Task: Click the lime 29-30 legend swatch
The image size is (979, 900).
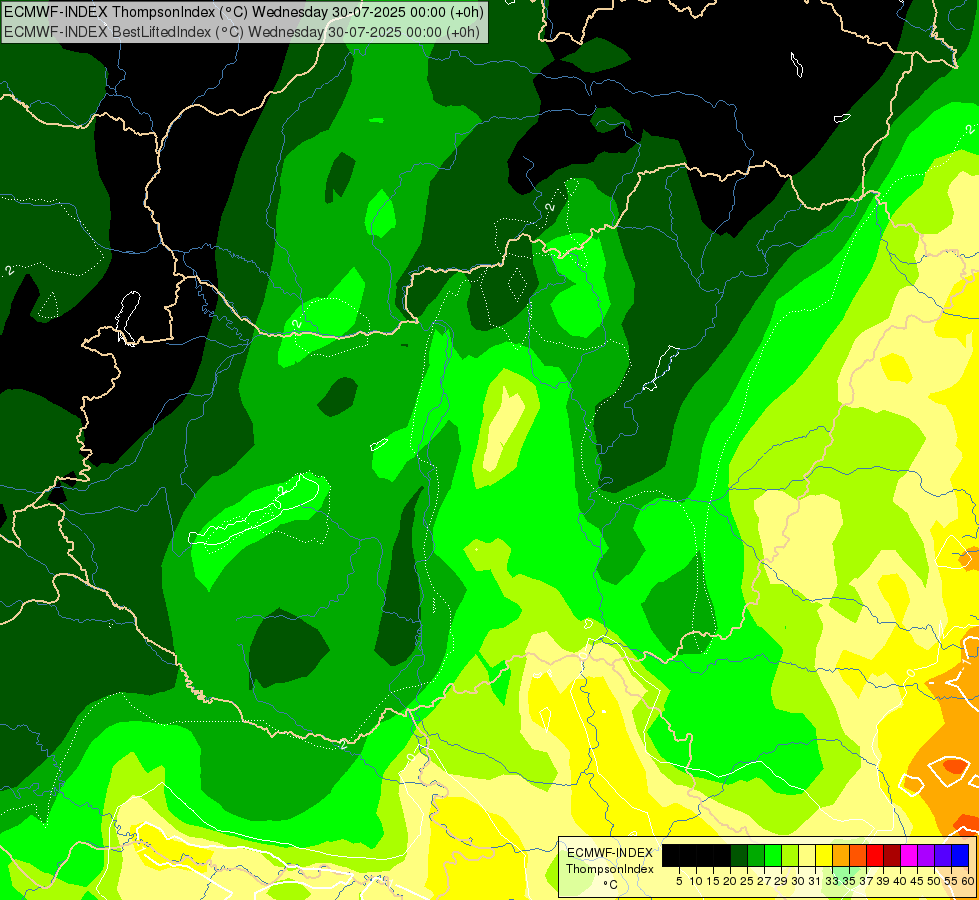Action: pyautogui.click(x=790, y=855)
